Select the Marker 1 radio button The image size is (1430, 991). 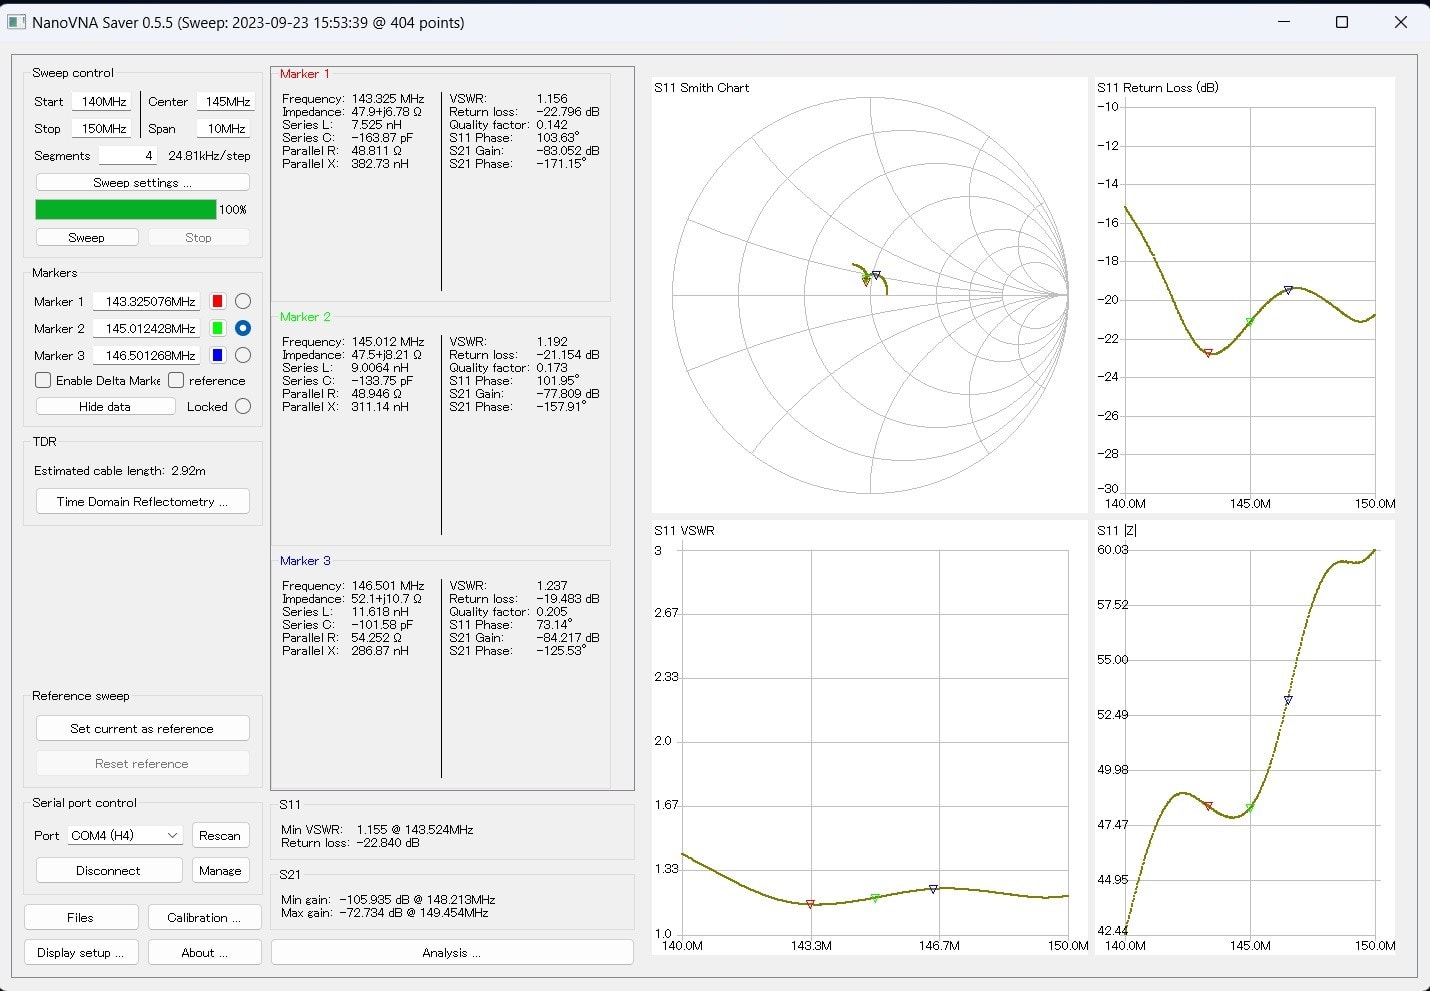243,301
